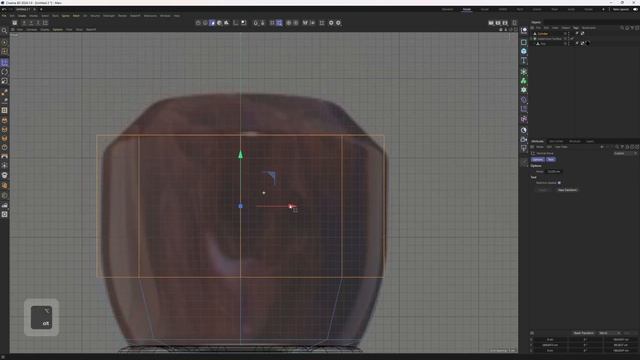Click the value field in Options section
This screenshot has height=360, width=640.
(x=554, y=171)
